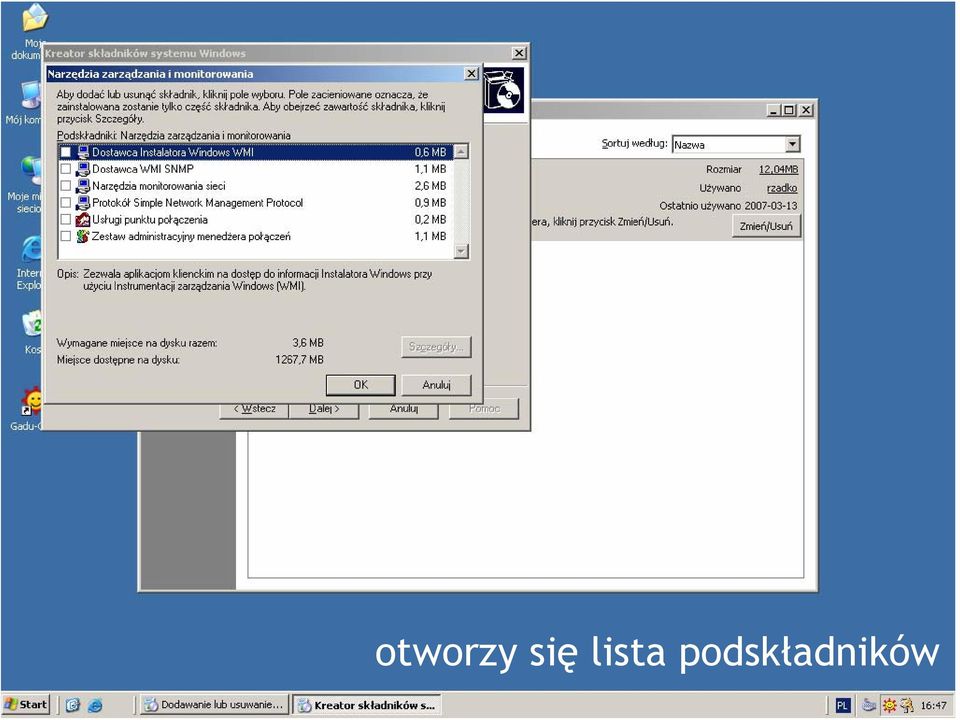
Task: Click the Szczegóły button
Action: (x=437, y=347)
